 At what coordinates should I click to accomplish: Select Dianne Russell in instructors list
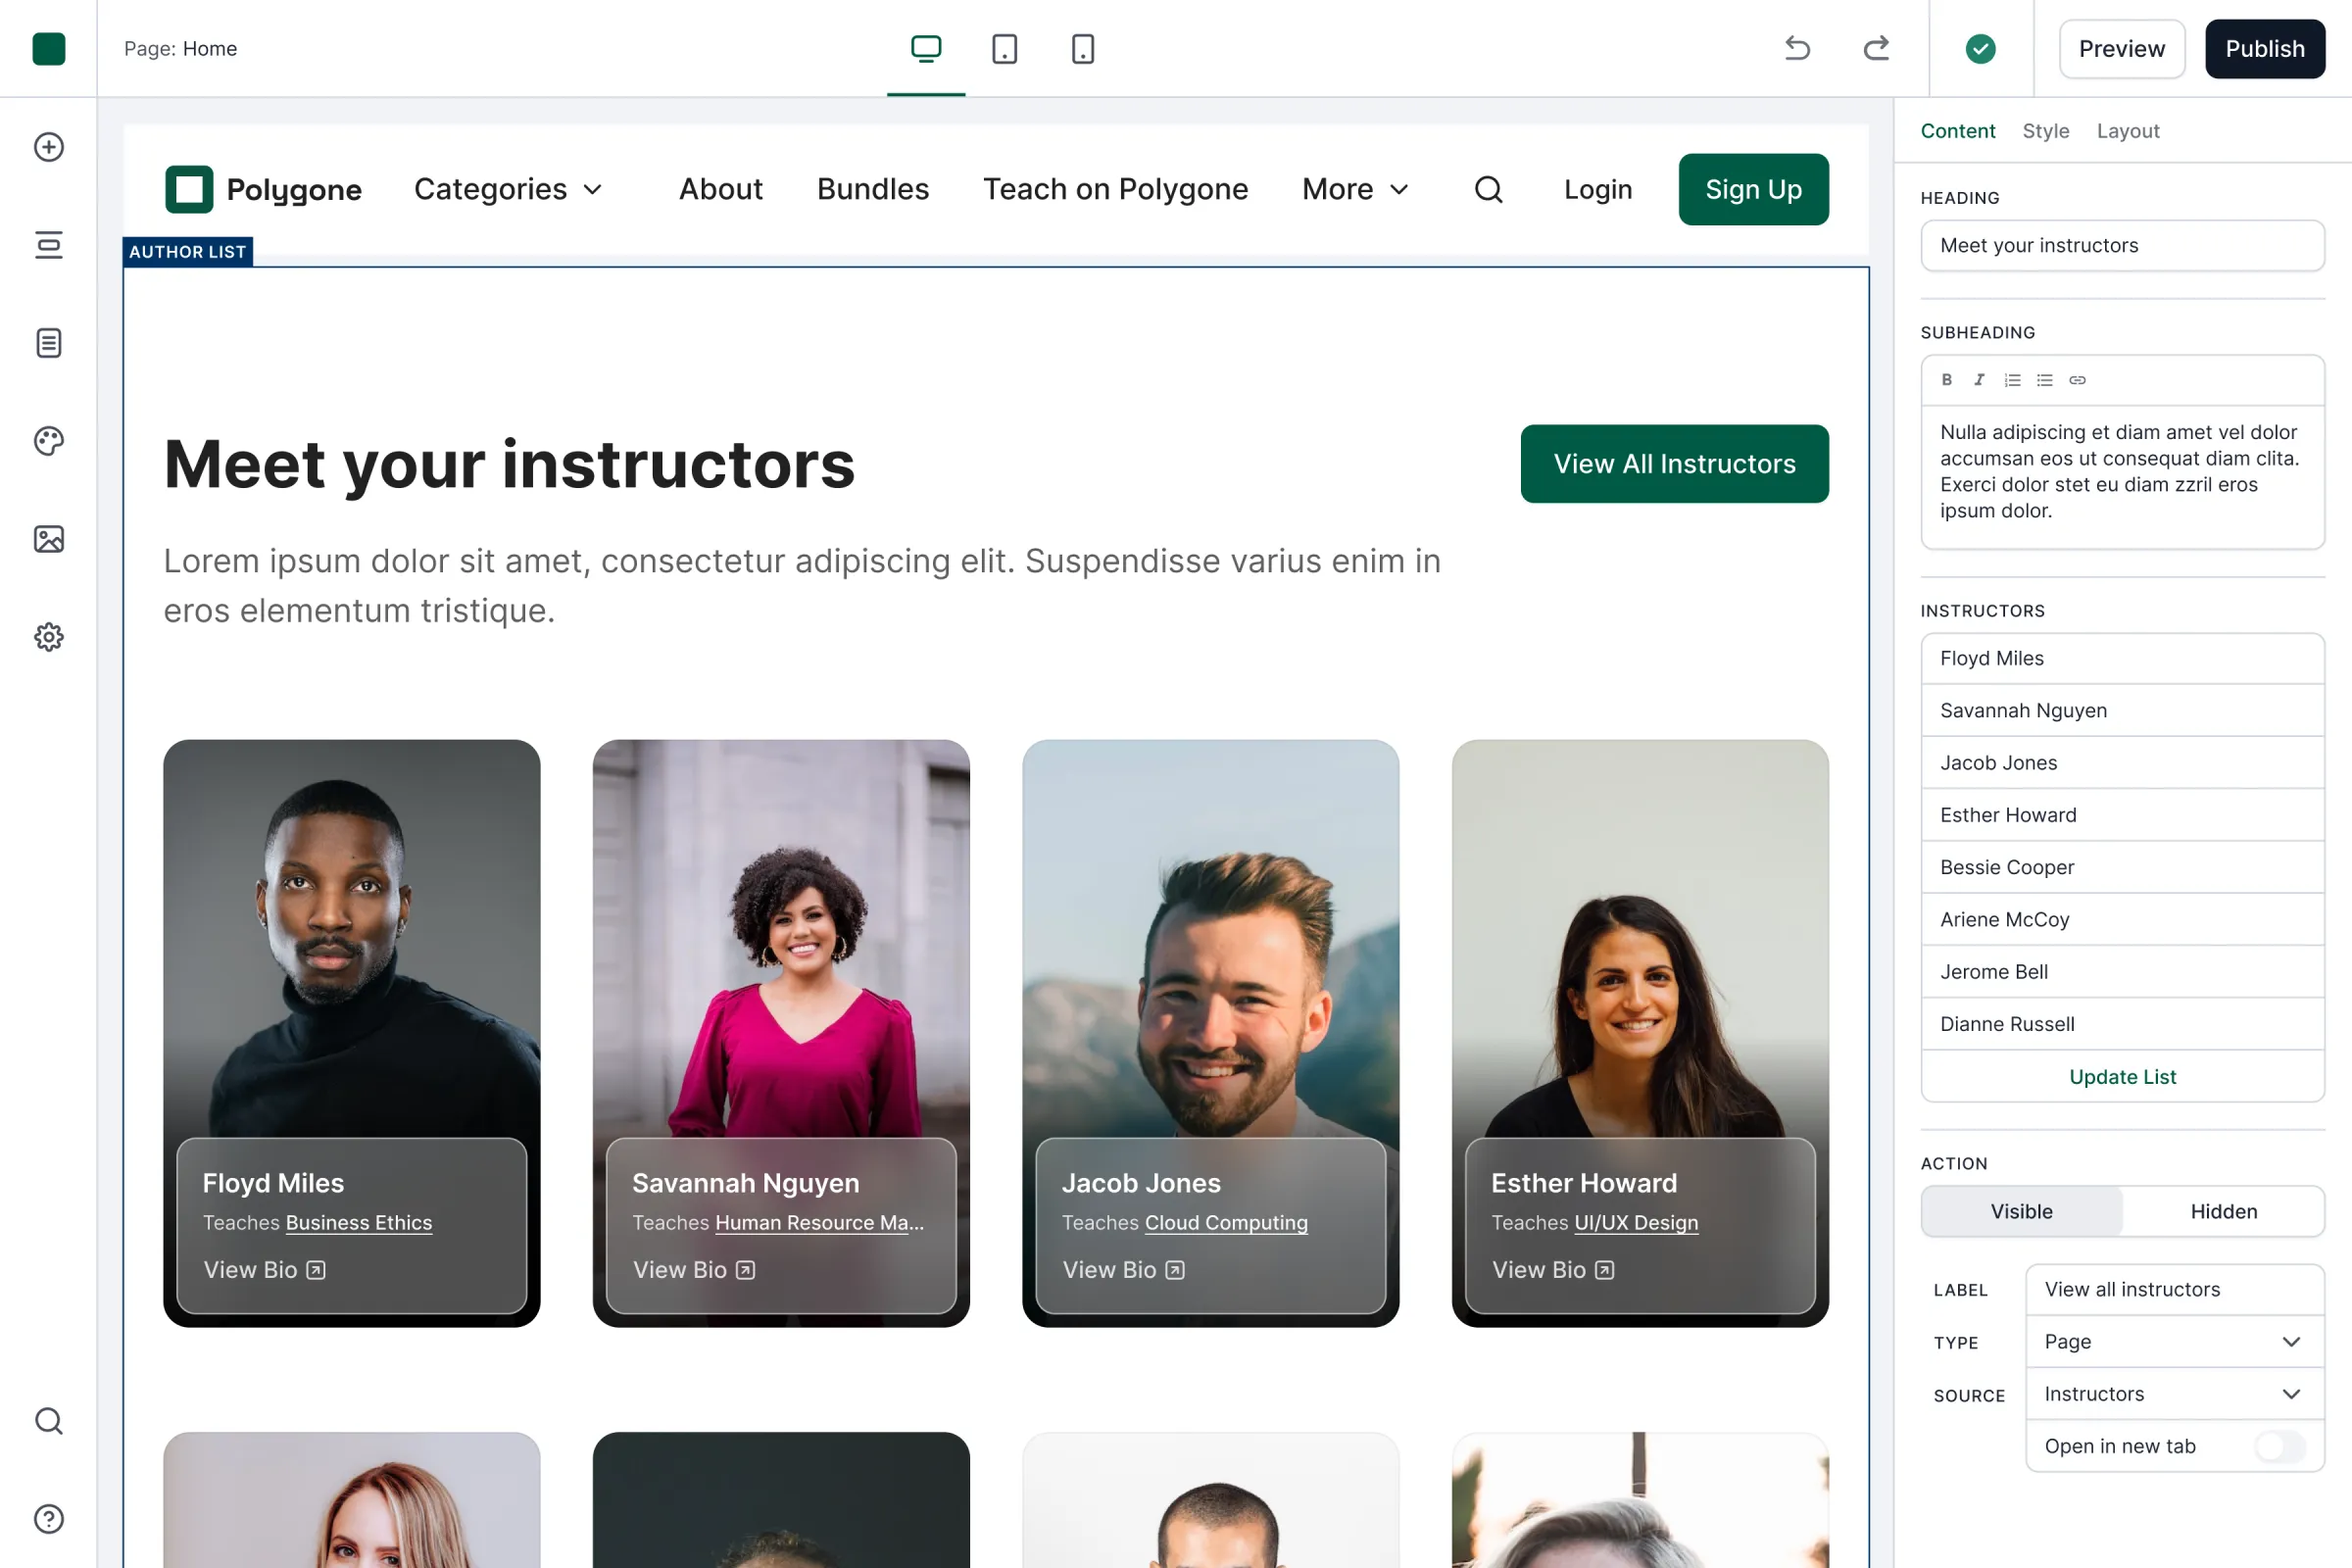click(x=2122, y=1023)
